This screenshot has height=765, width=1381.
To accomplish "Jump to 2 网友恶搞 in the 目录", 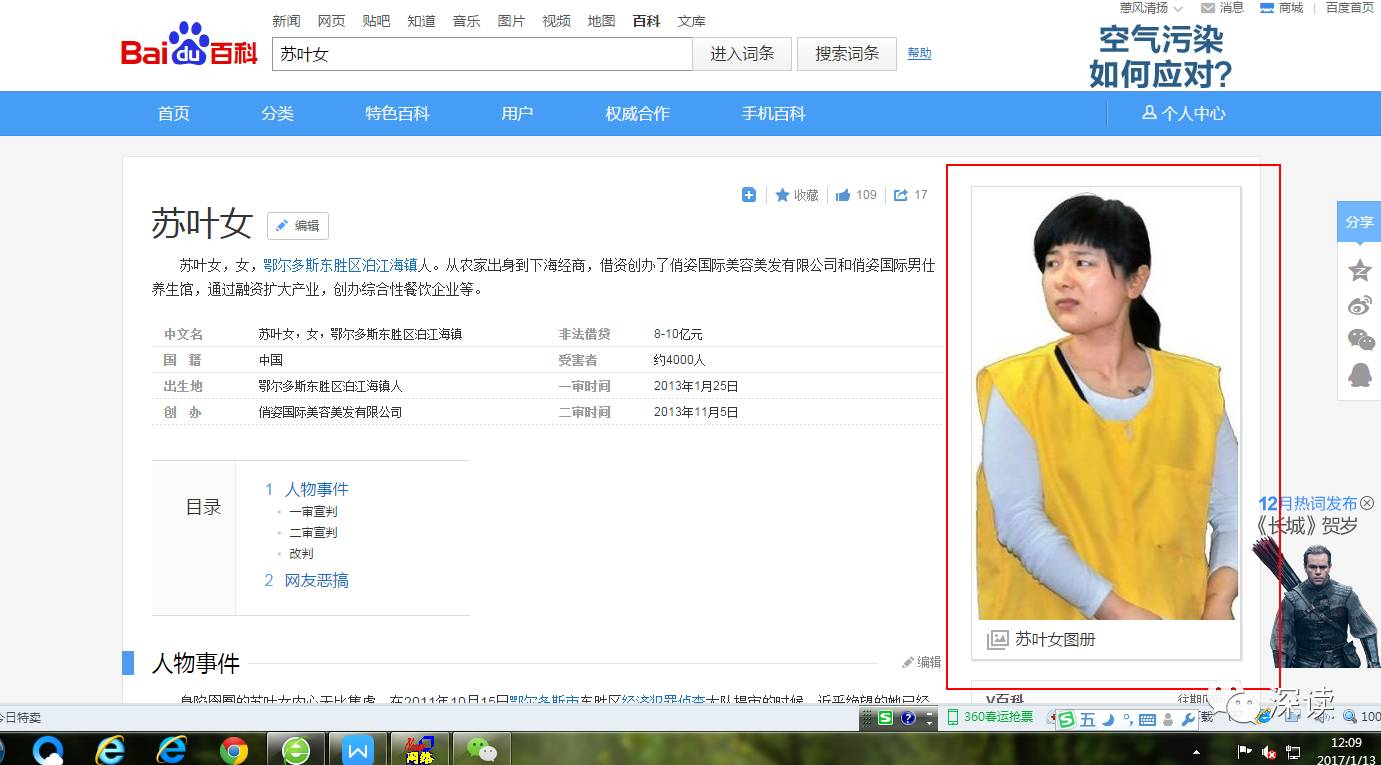I will pyautogui.click(x=306, y=580).
